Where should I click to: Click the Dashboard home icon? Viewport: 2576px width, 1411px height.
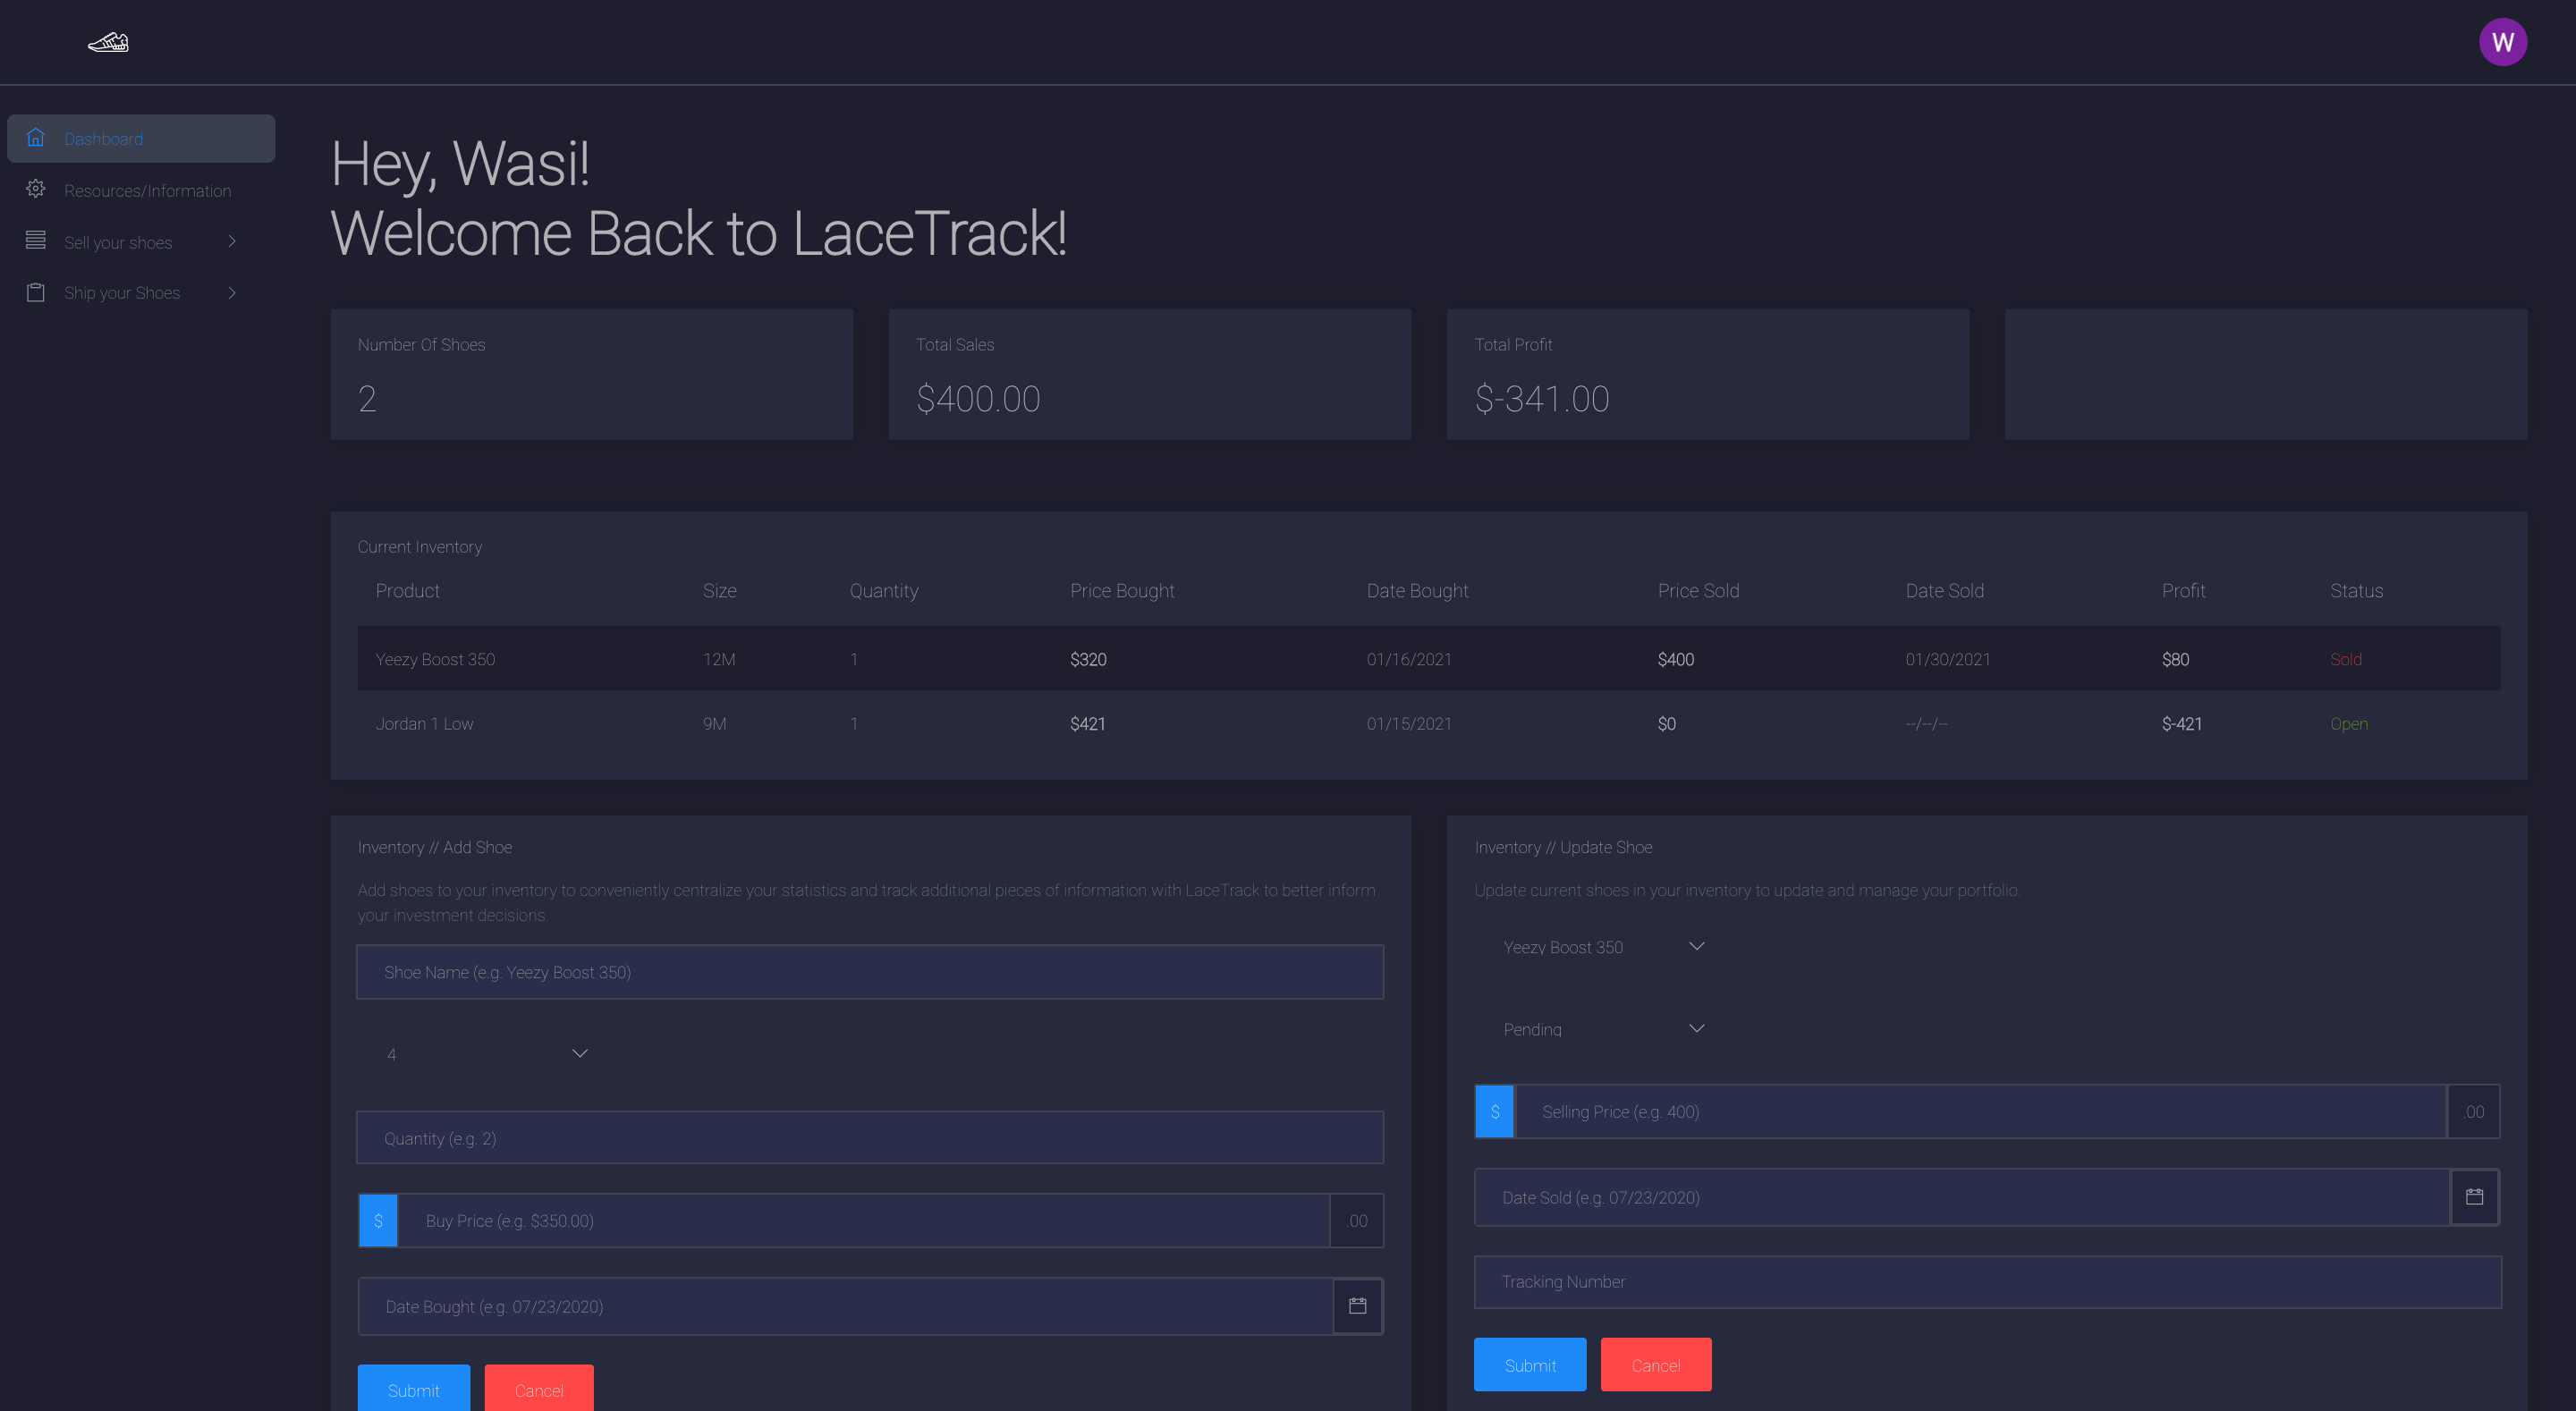36,138
